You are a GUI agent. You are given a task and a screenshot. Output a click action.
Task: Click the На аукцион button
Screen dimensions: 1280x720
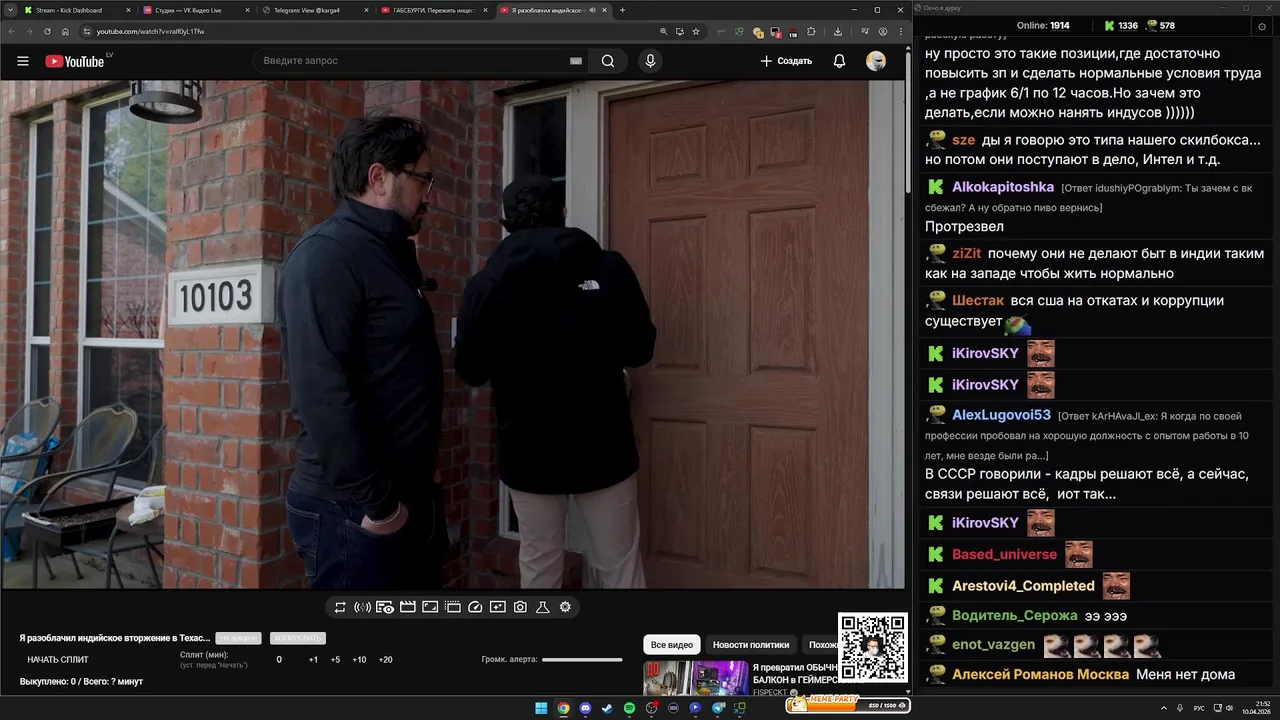click(x=239, y=638)
